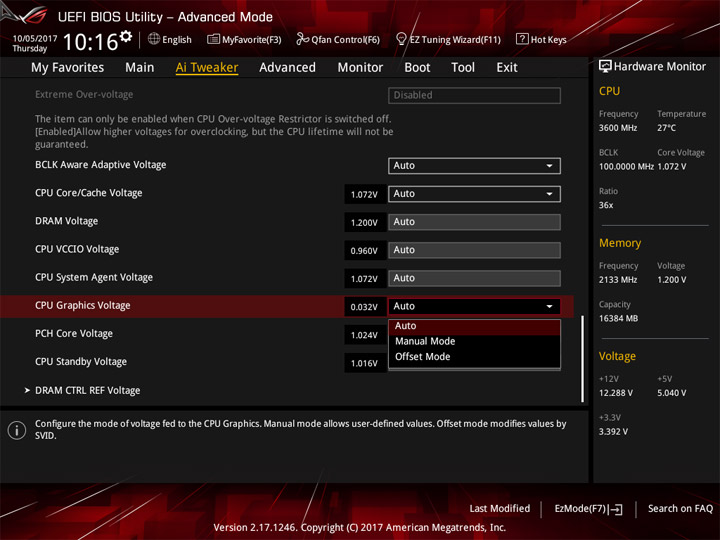Click the 10:16 clock display
This screenshot has height=540, width=720.
point(90,42)
